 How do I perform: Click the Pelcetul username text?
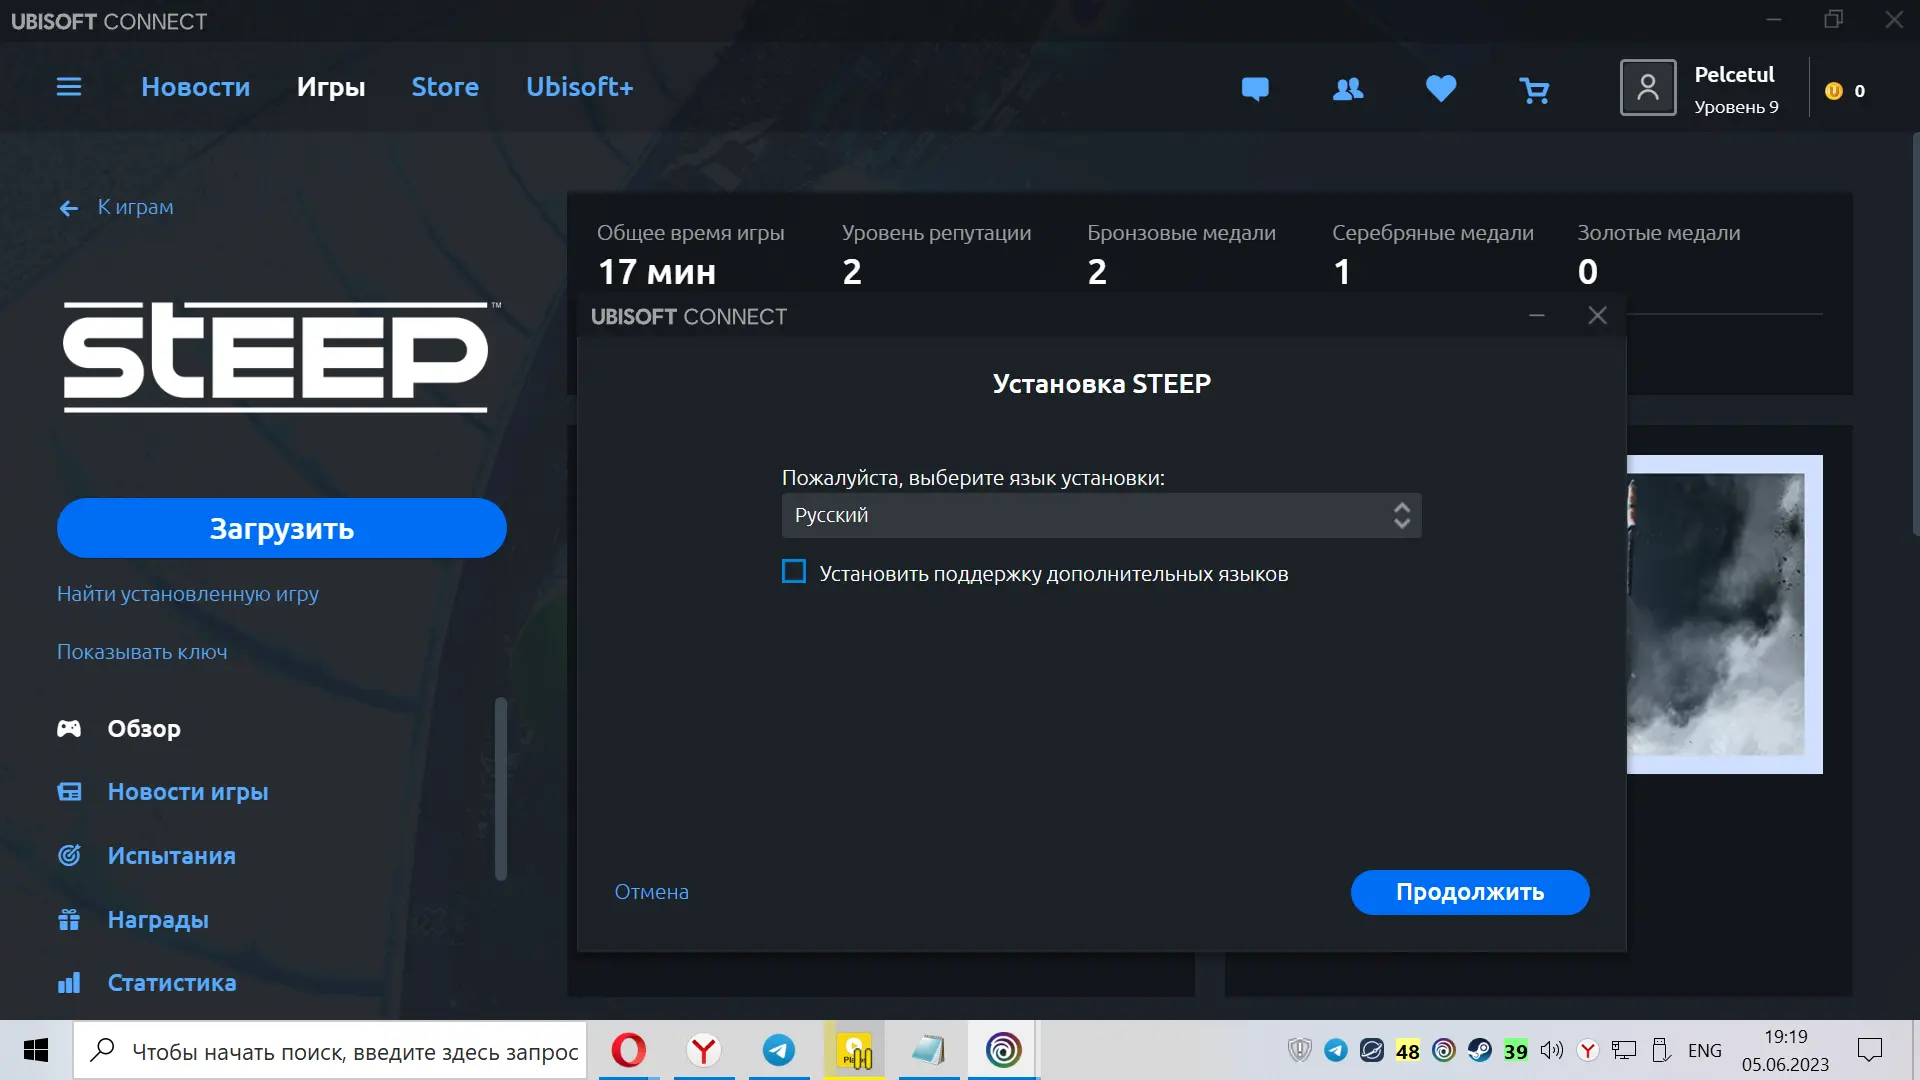click(x=1734, y=75)
